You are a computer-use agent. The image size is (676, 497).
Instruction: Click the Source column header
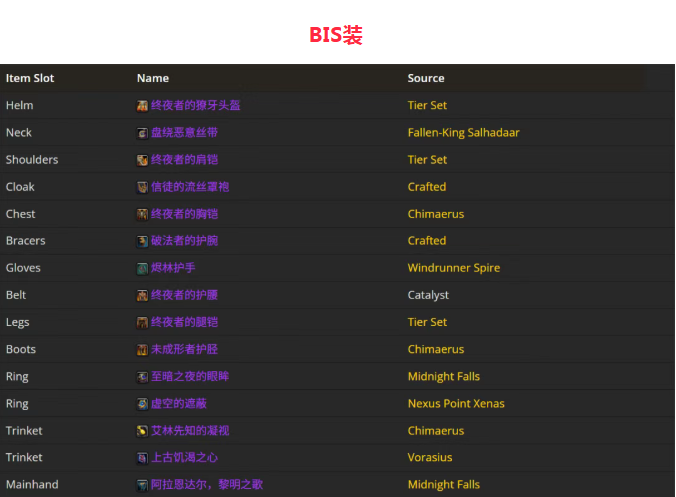(x=426, y=78)
